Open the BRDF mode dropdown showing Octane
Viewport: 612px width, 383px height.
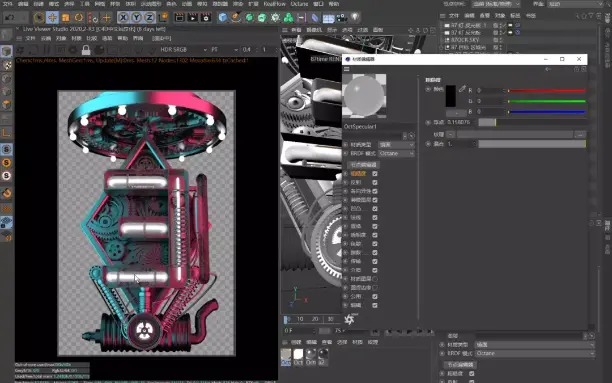tap(396, 153)
